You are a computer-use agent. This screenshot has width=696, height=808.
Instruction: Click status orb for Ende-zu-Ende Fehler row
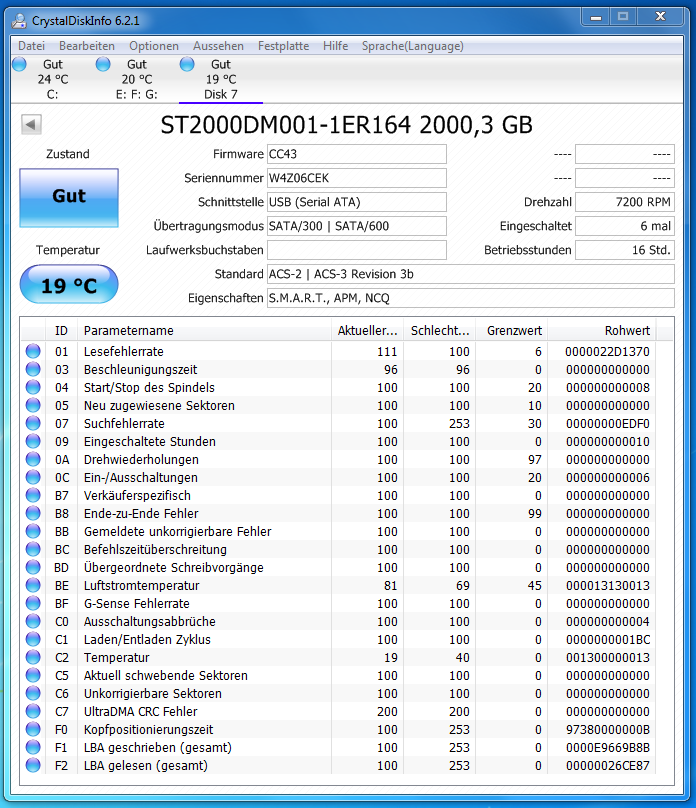coord(33,513)
